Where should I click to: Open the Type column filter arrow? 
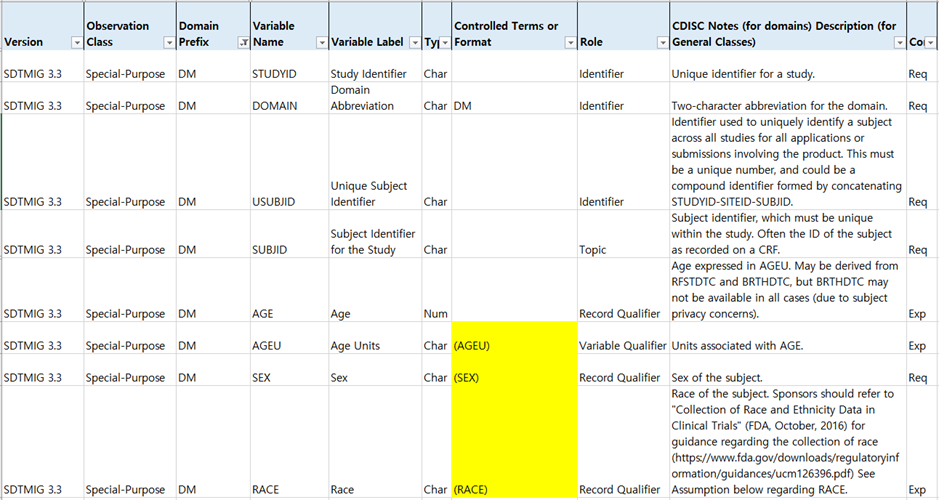pos(442,43)
